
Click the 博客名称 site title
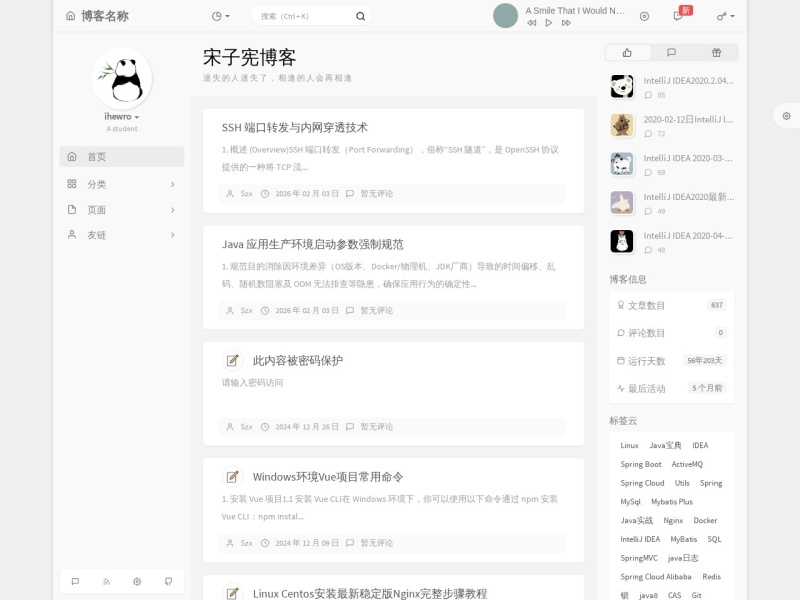pyautogui.click(x=105, y=16)
